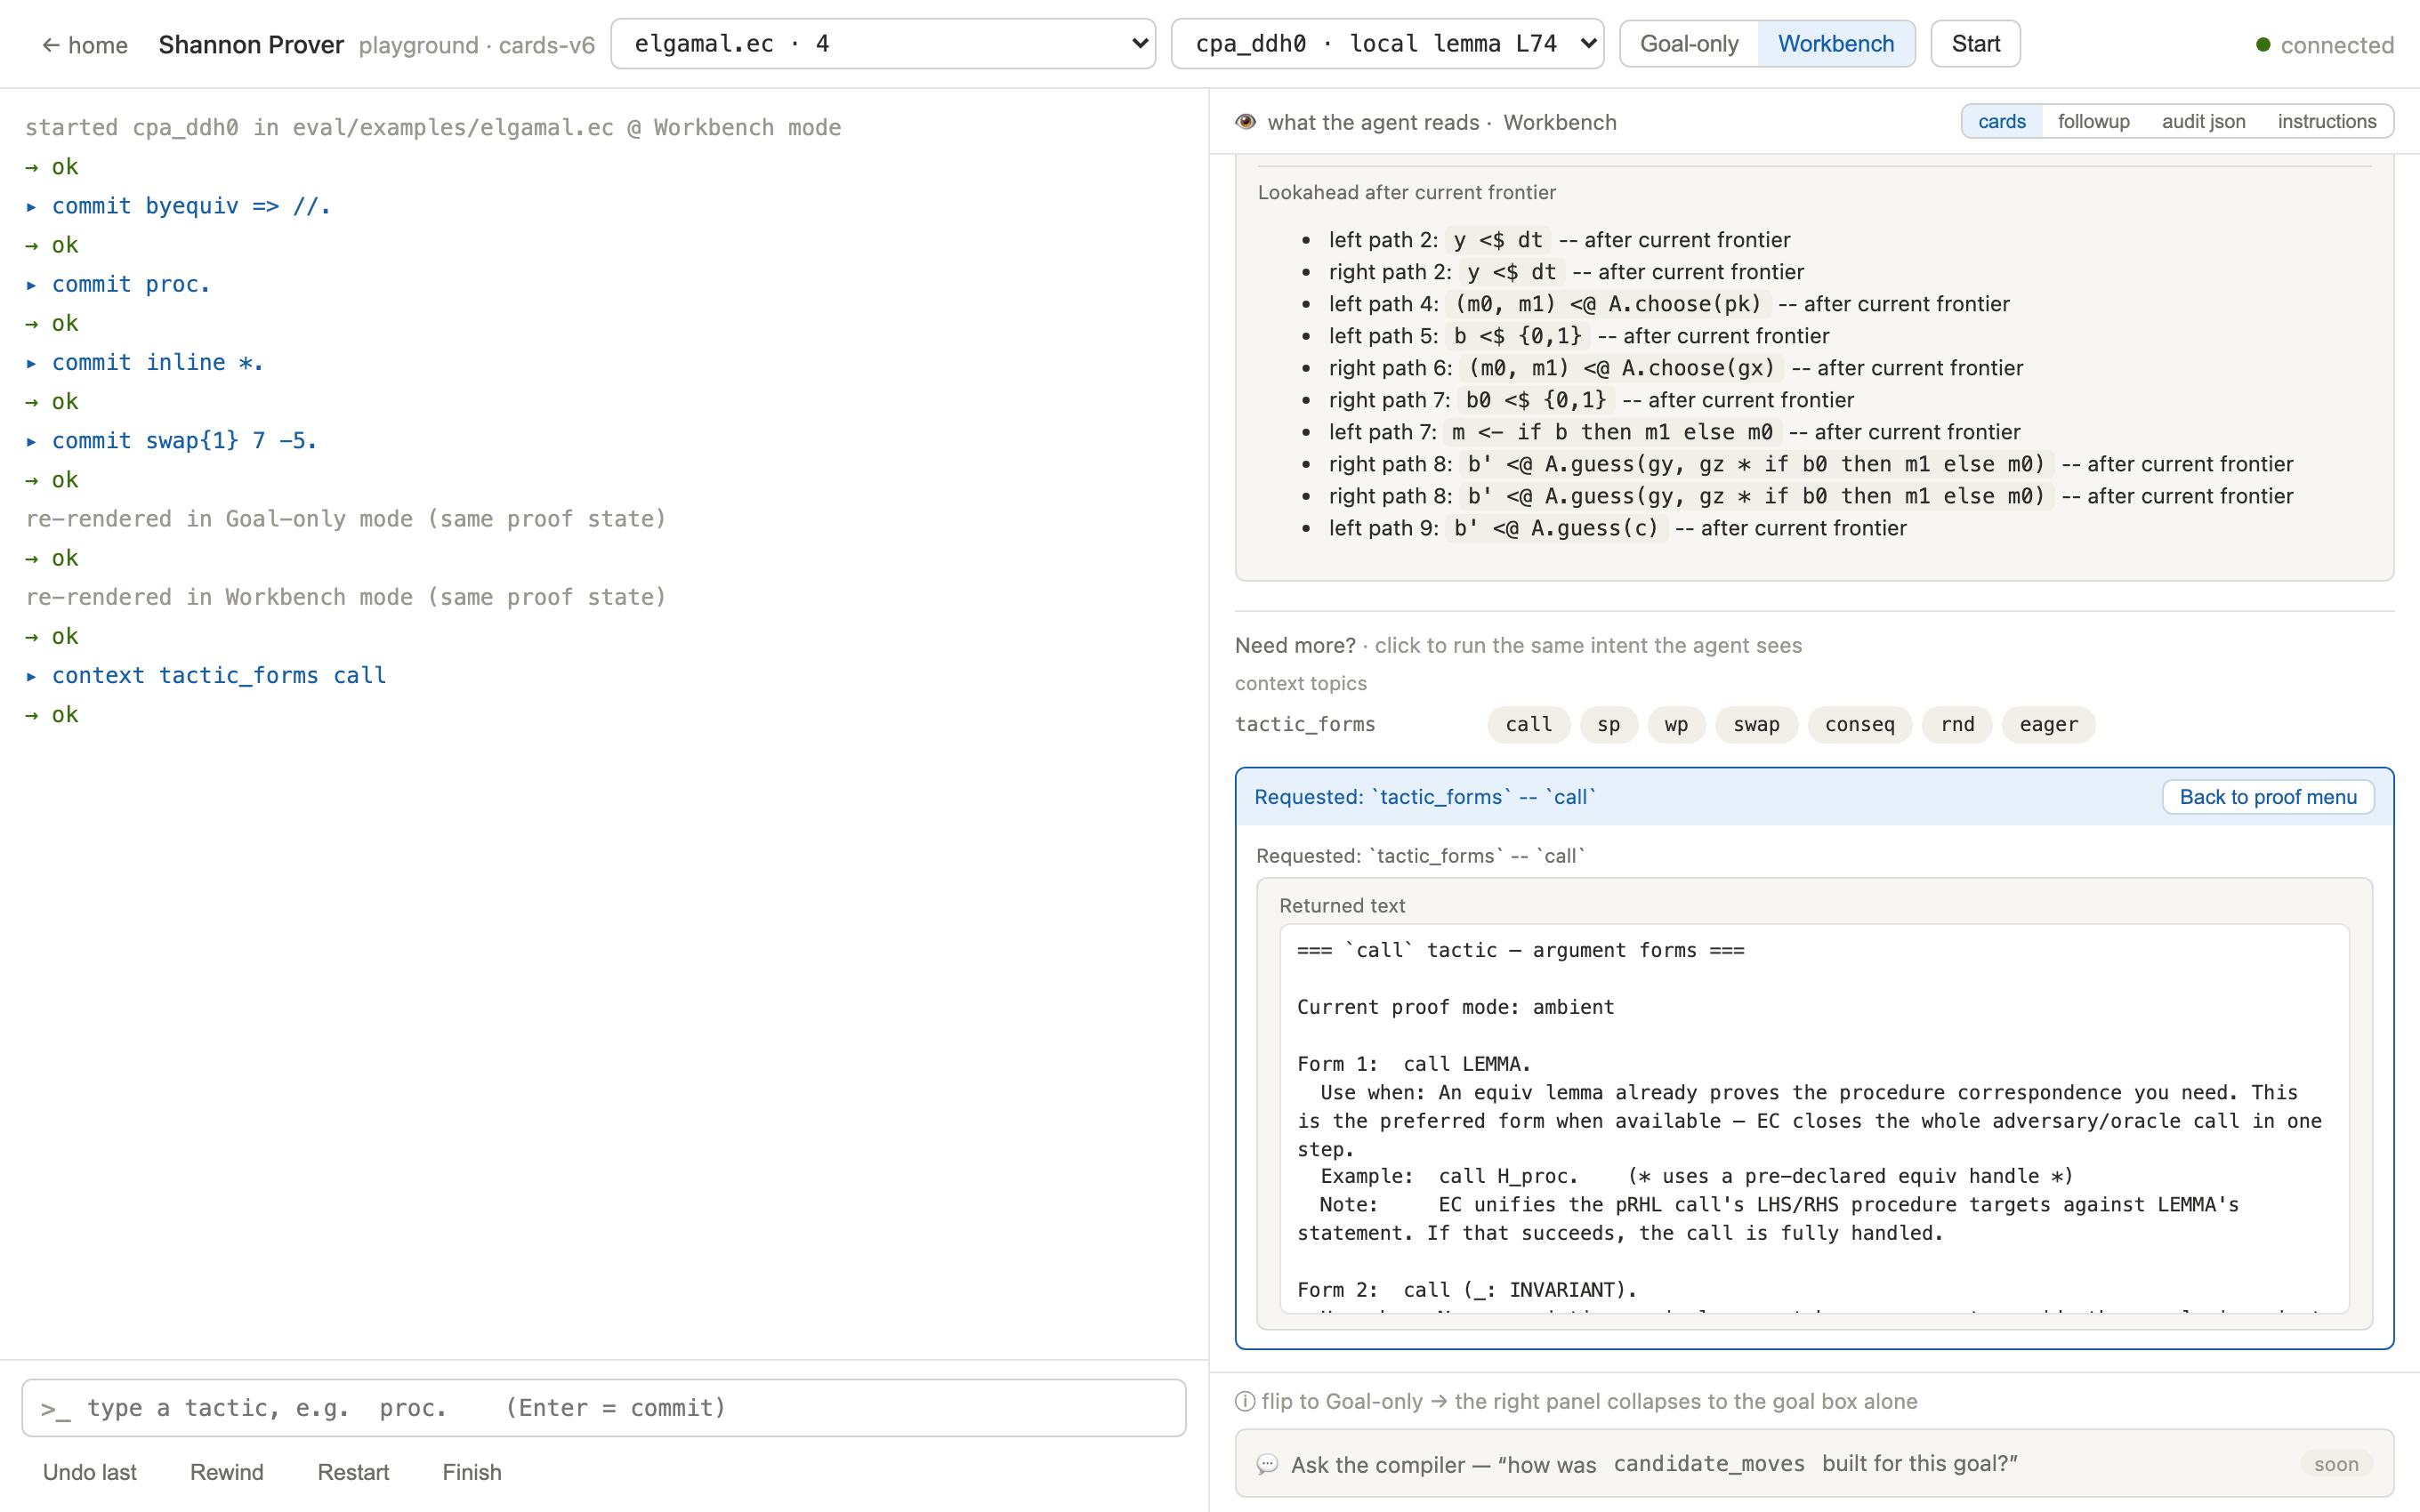Click 'playground · cards-v6' label
Image resolution: width=2420 pixels, height=1512 pixels.
tap(477, 45)
